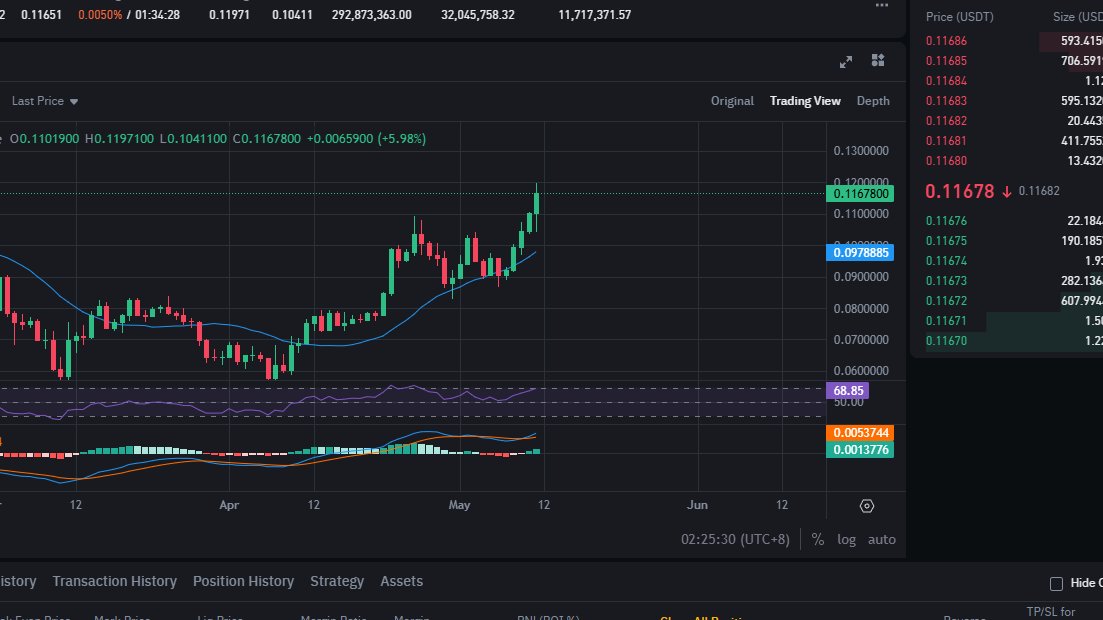Click the 0.1167800 current price label
Viewport: 1103px width, 620px height.
coord(860,194)
